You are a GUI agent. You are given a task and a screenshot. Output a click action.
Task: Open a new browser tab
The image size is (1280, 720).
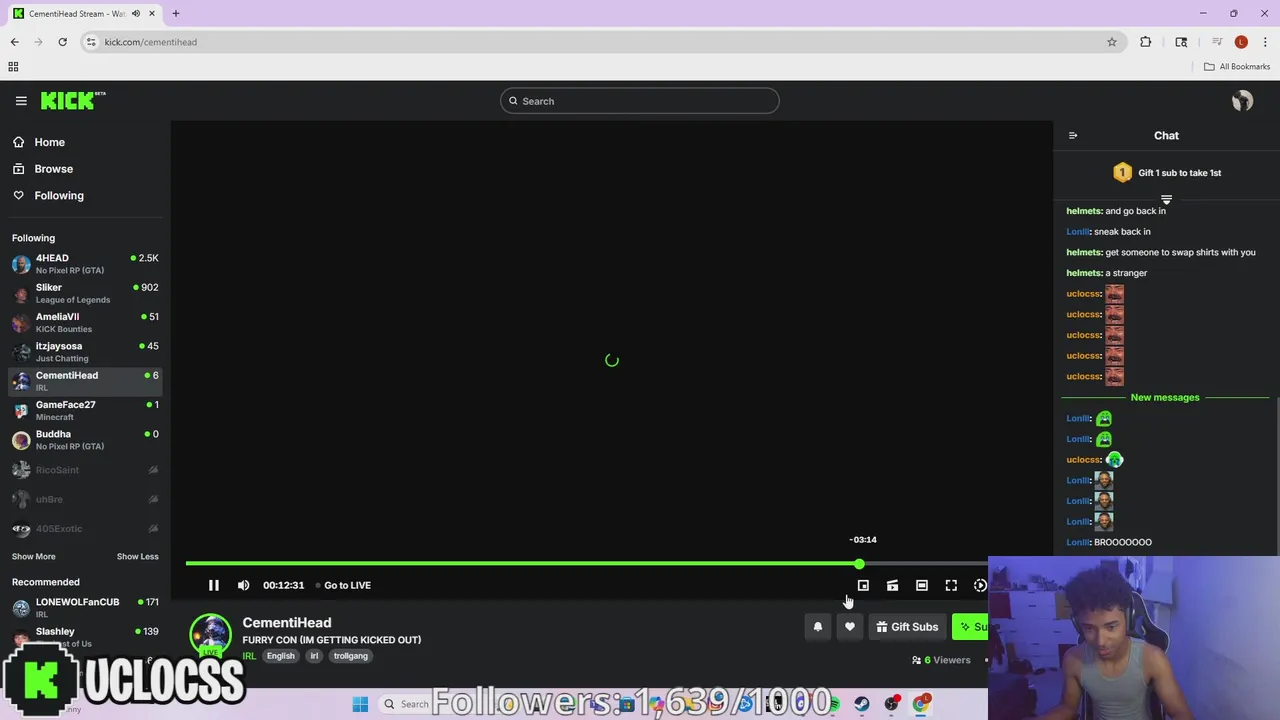coord(175,14)
